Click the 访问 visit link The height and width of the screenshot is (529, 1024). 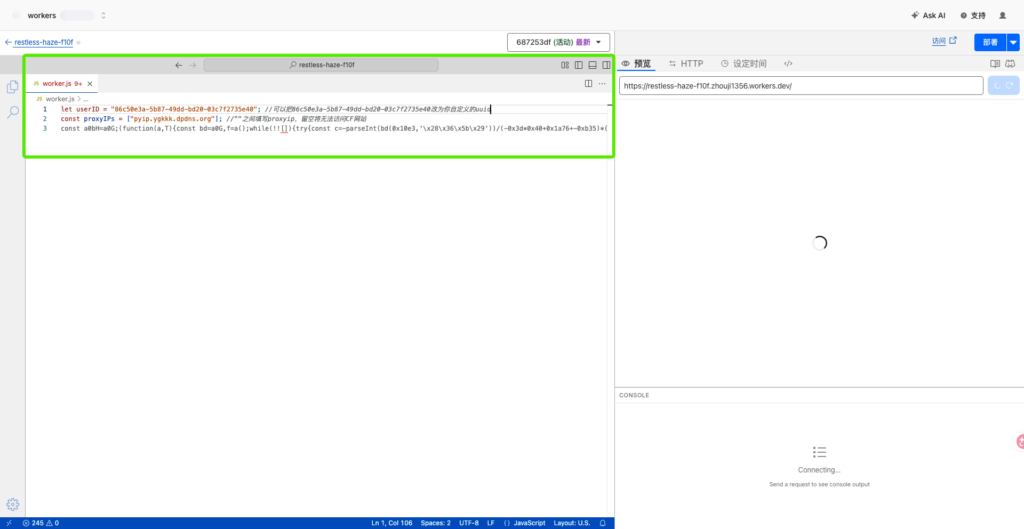(x=944, y=41)
